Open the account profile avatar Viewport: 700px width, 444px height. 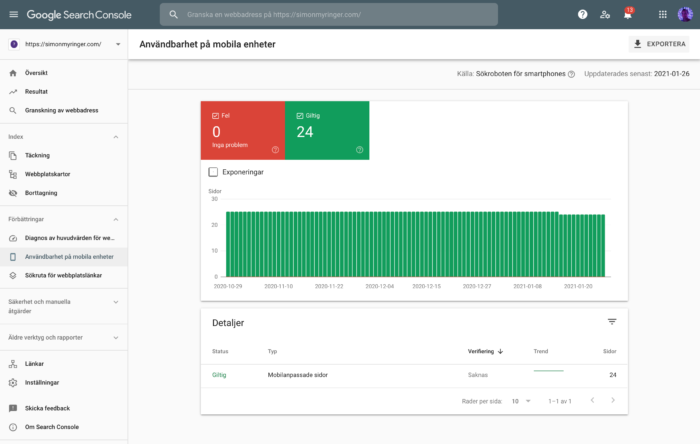click(x=685, y=14)
